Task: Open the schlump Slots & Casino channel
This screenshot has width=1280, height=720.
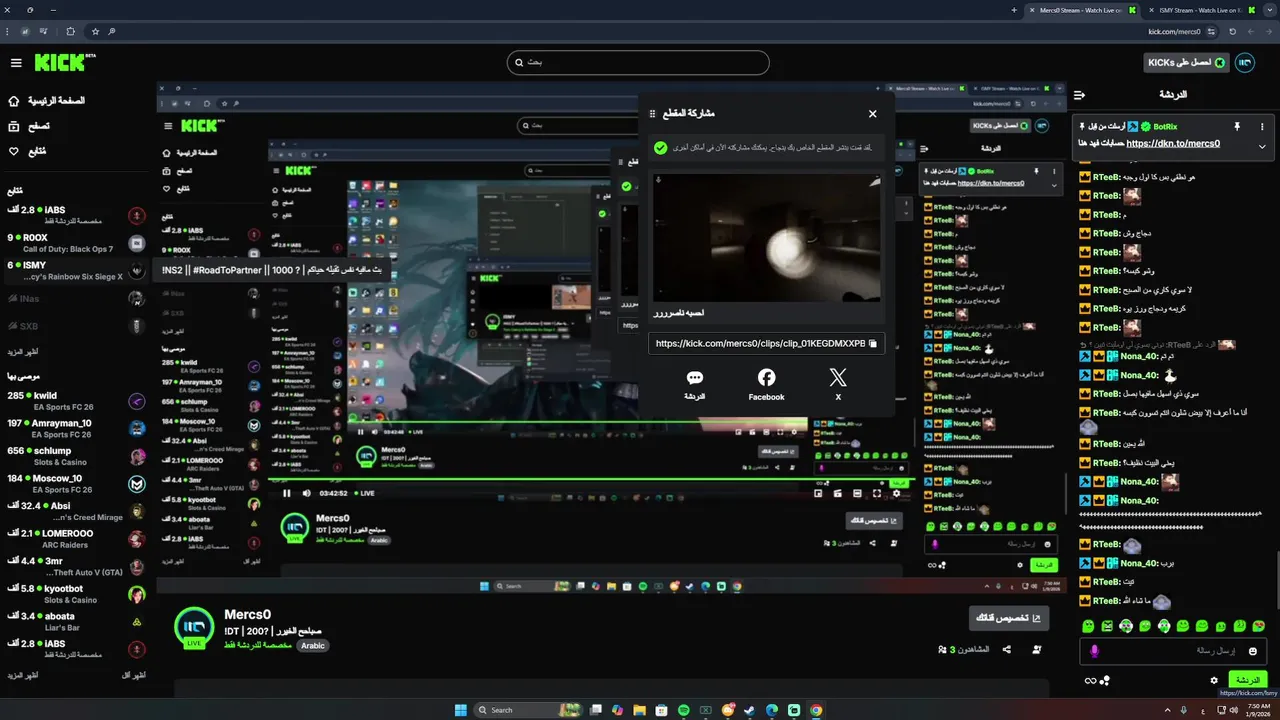Action: [x=76, y=456]
